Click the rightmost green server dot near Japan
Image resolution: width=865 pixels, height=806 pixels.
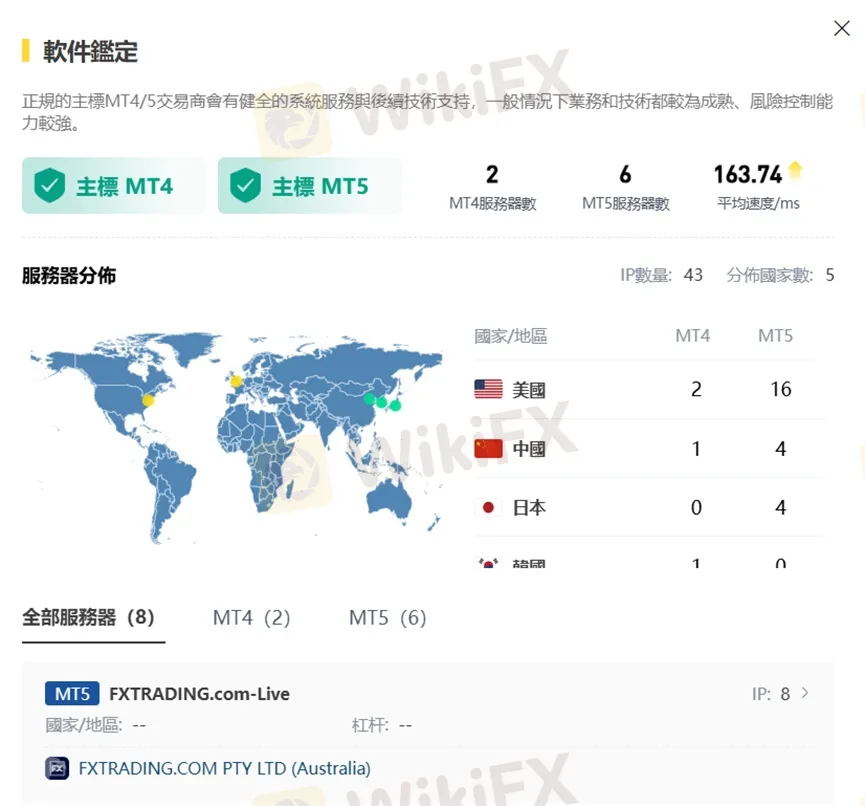396,405
